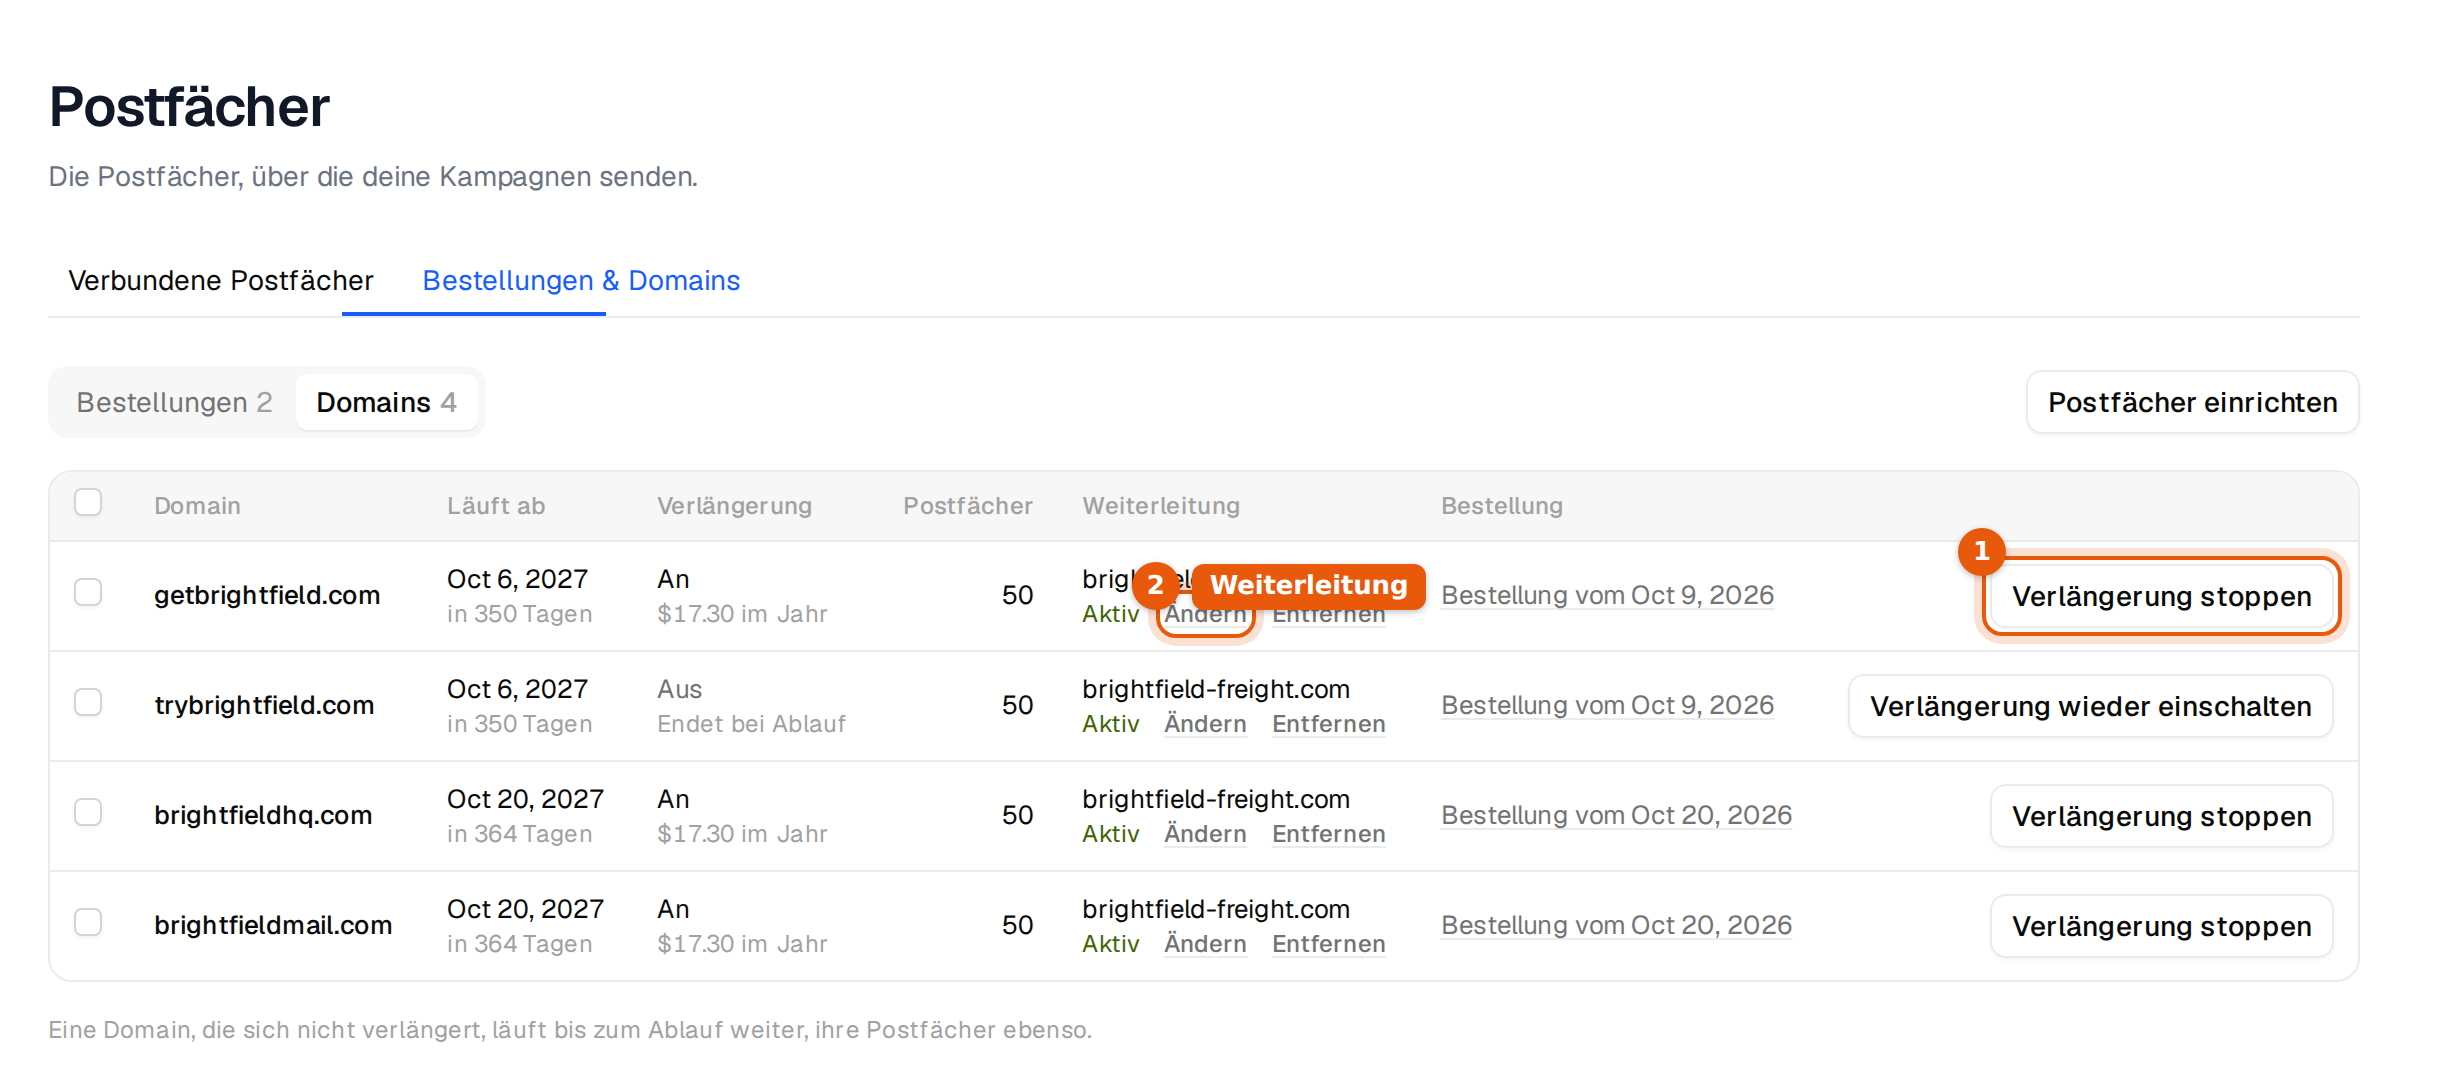The width and height of the screenshot is (2440, 1080).
Task: Click the Postfächer page heading
Action: coord(189,107)
